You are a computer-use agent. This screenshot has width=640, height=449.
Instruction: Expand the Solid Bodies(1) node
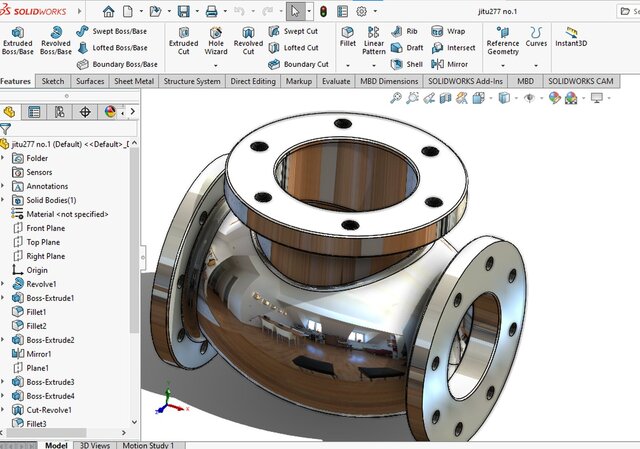(x=3, y=200)
